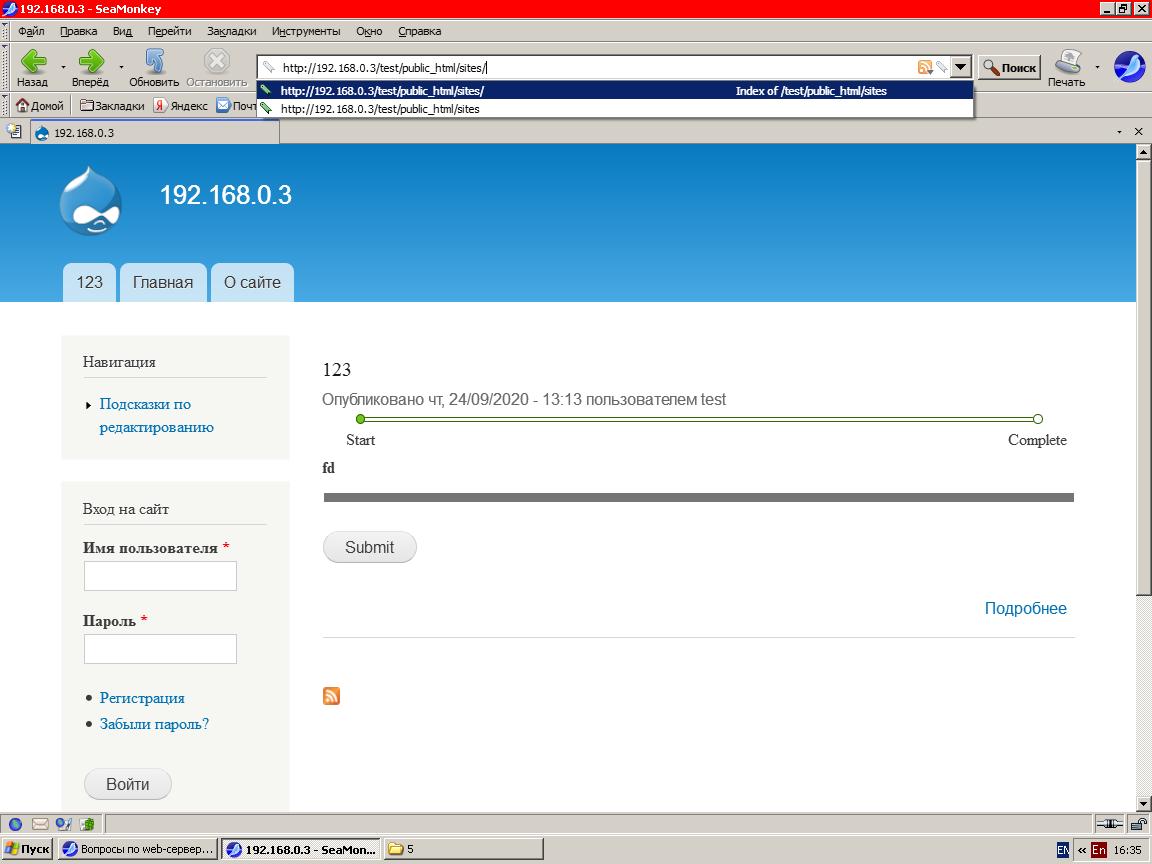Click the Submit button
This screenshot has height=864, width=1152.
tap(370, 547)
